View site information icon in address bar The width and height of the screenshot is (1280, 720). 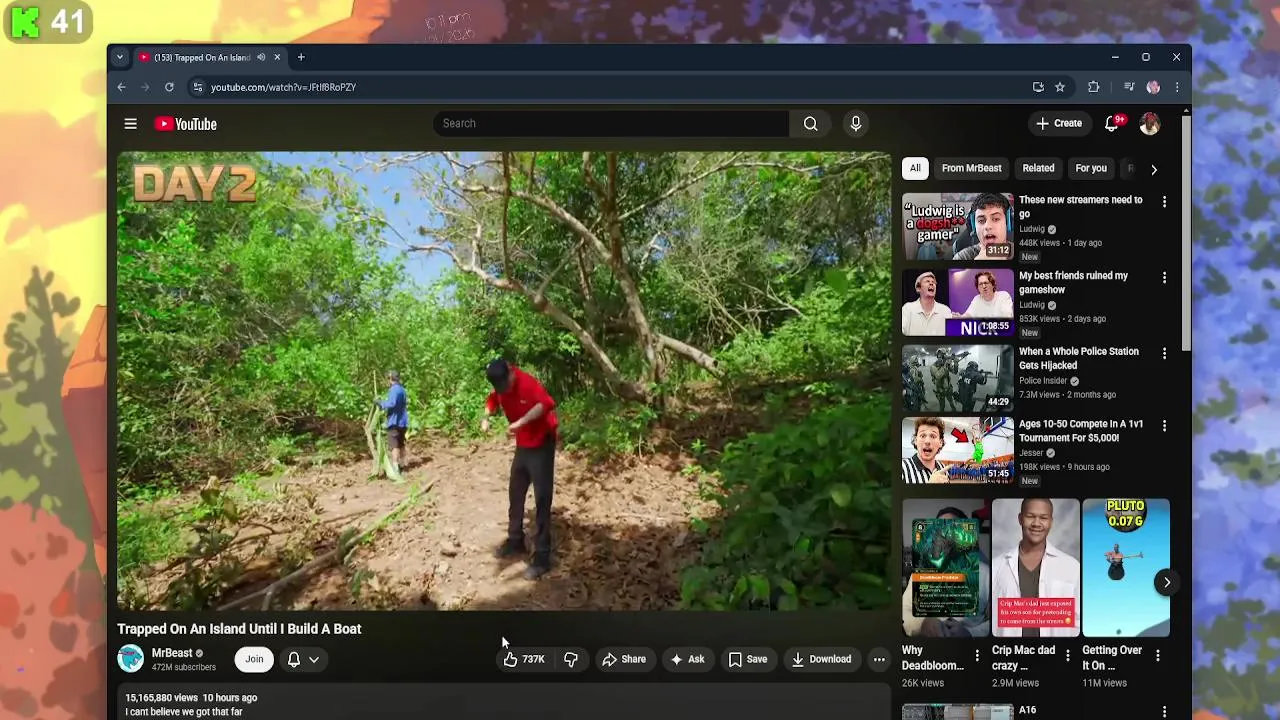click(x=197, y=87)
